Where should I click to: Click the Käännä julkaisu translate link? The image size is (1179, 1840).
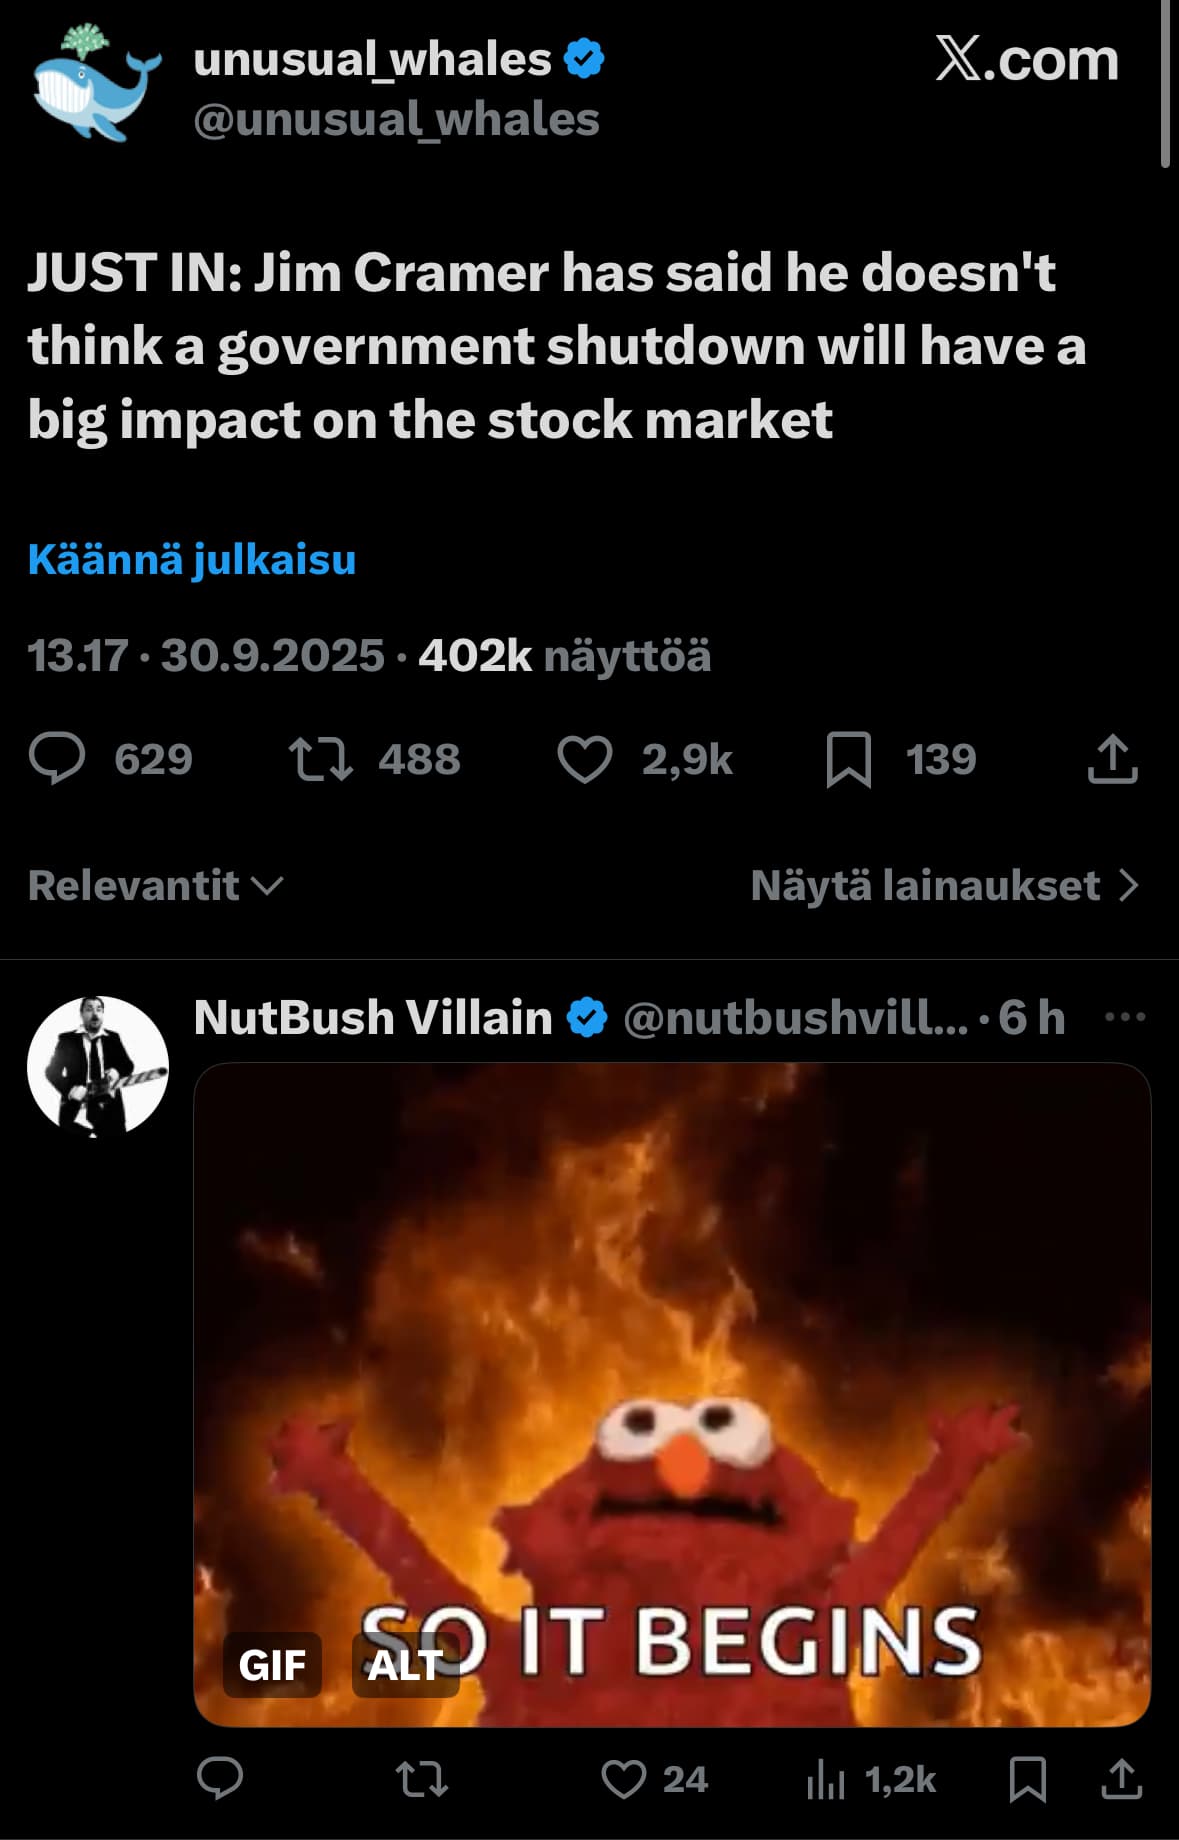(x=192, y=559)
